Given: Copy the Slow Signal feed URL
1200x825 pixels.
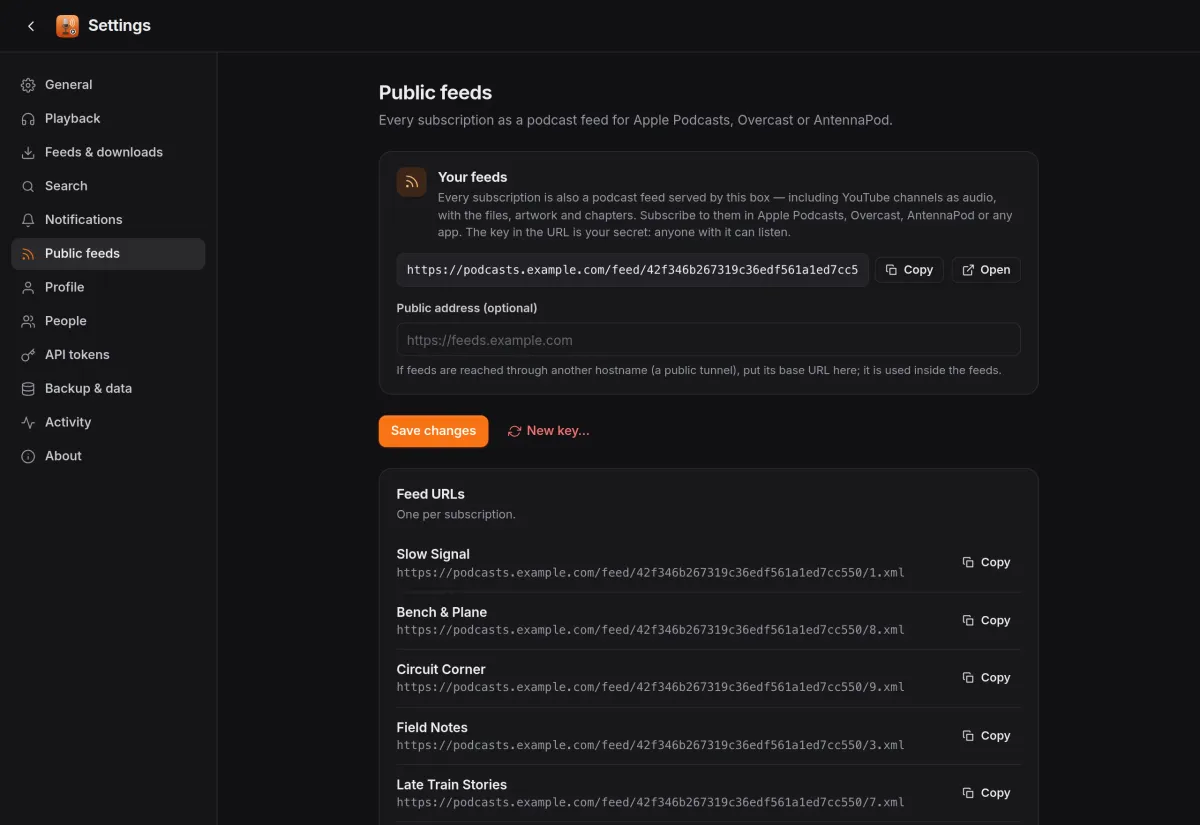Looking at the screenshot, I should [986, 563].
